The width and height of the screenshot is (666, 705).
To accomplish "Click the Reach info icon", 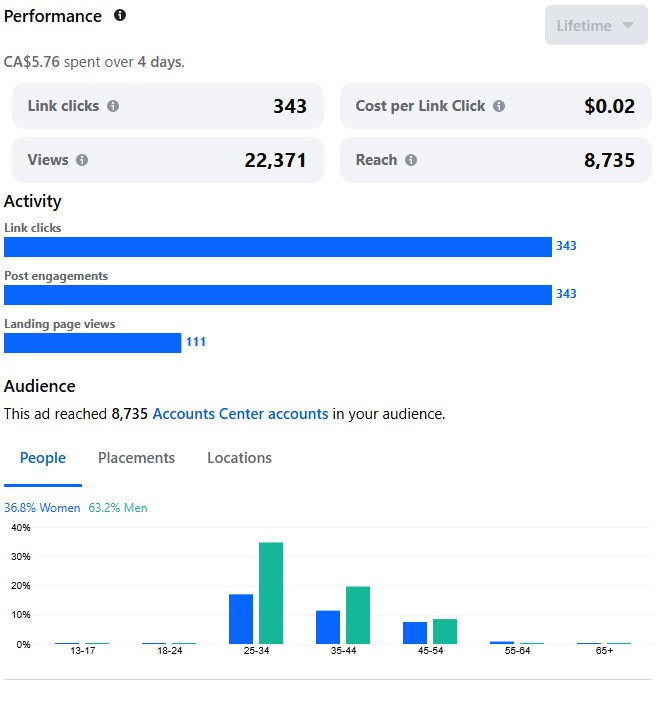I will 411,160.
